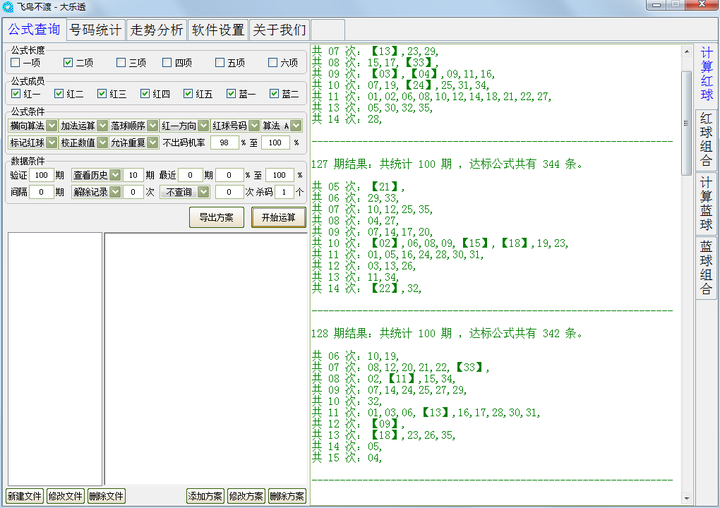
Task: Click the 开始运算 button
Action: pyautogui.click(x=279, y=218)
